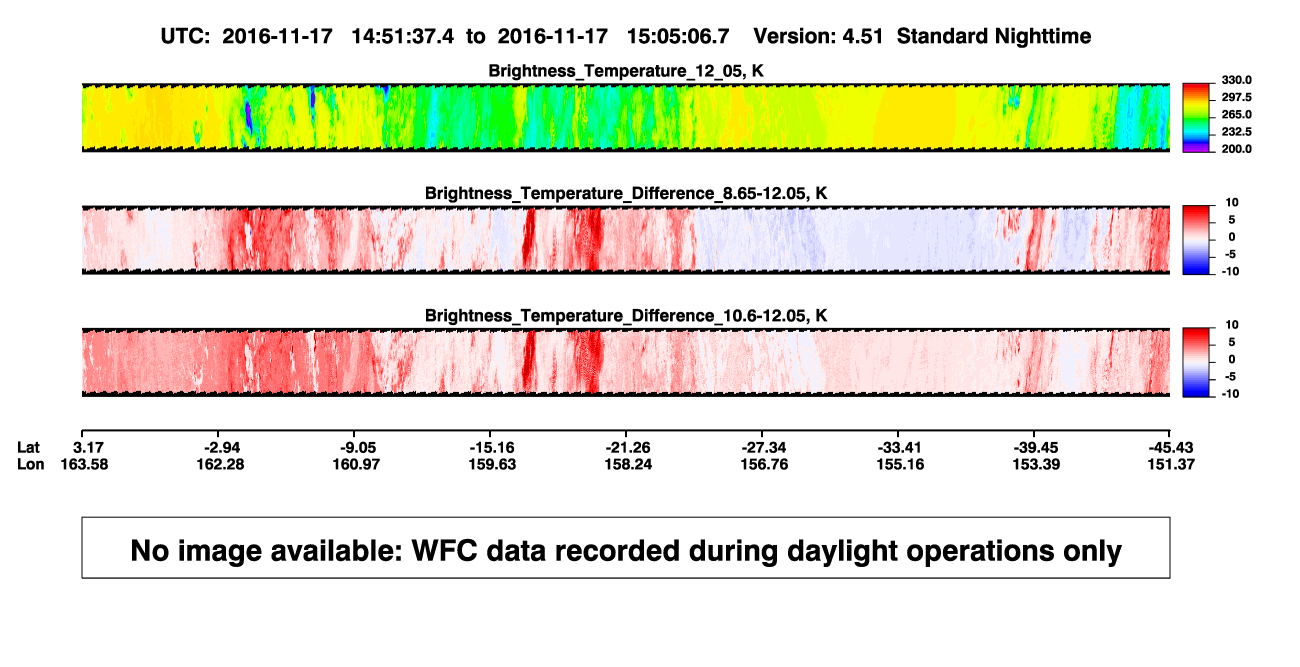Click the red-blue colorbar of 10.6-12.05 plot
This screenshot has height=667, width=1300.
pos(1197,362)
